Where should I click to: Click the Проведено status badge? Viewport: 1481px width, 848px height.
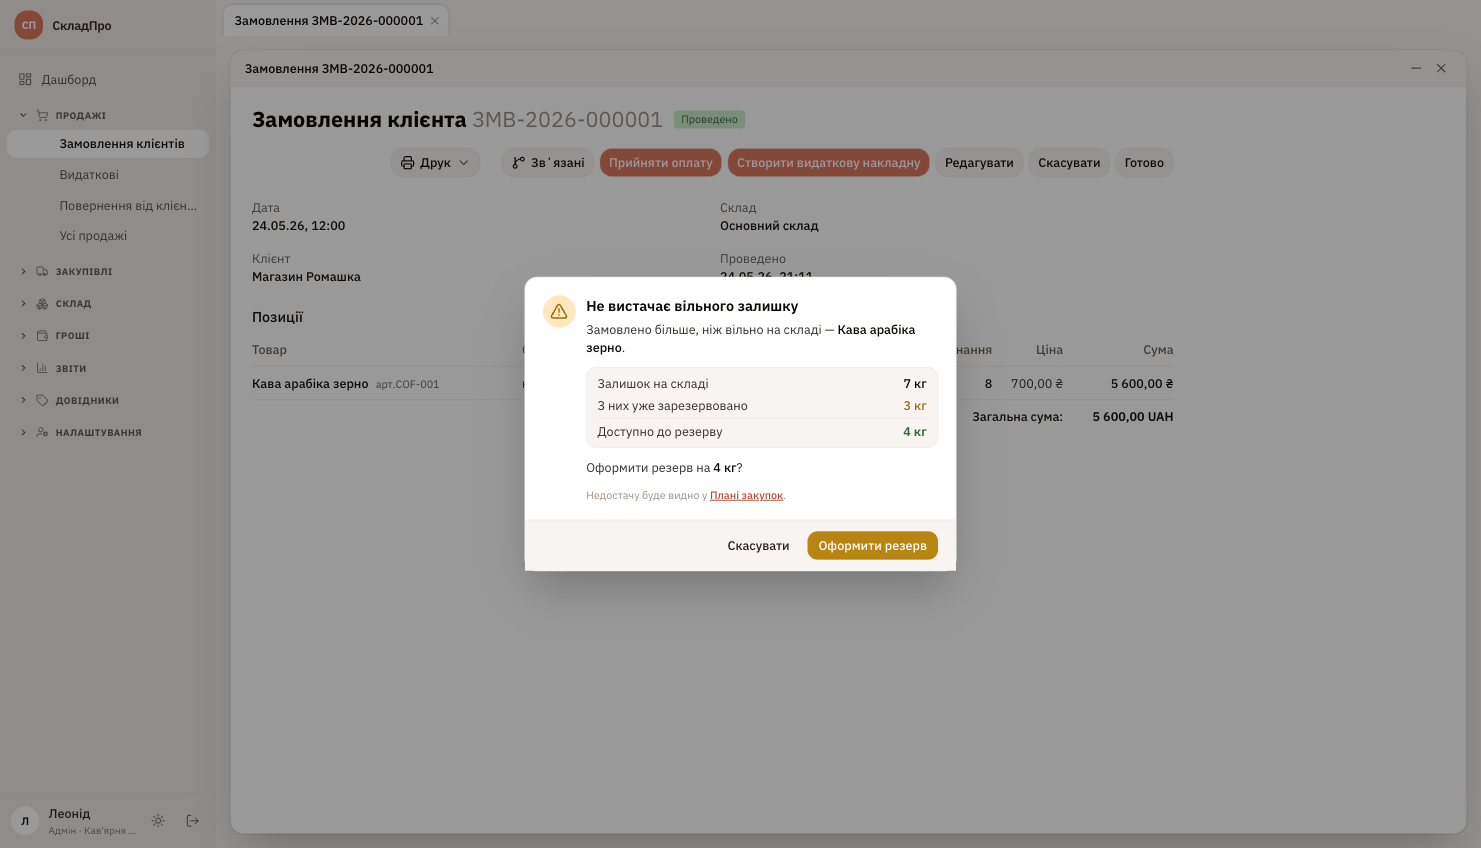(709, 120)
